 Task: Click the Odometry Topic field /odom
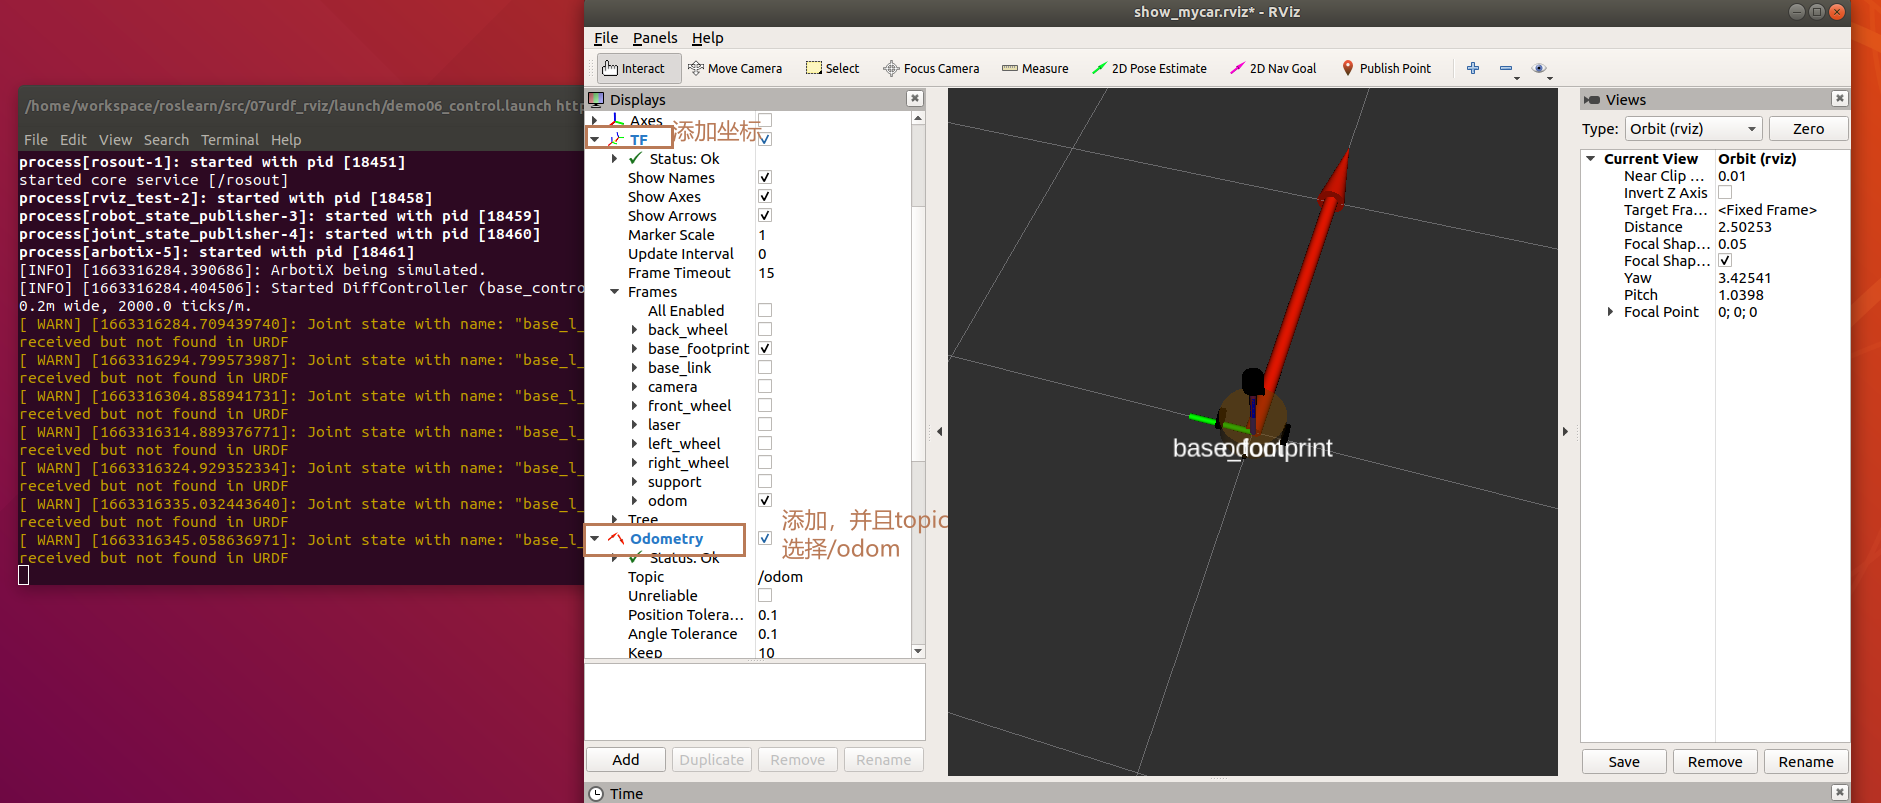833,577
